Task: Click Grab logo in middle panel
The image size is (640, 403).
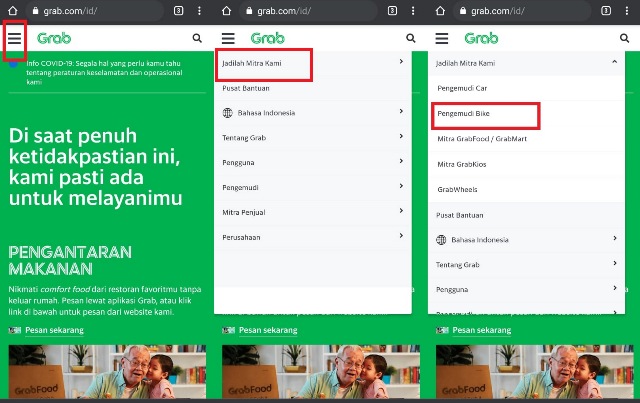Action: (x=268, y=38)
